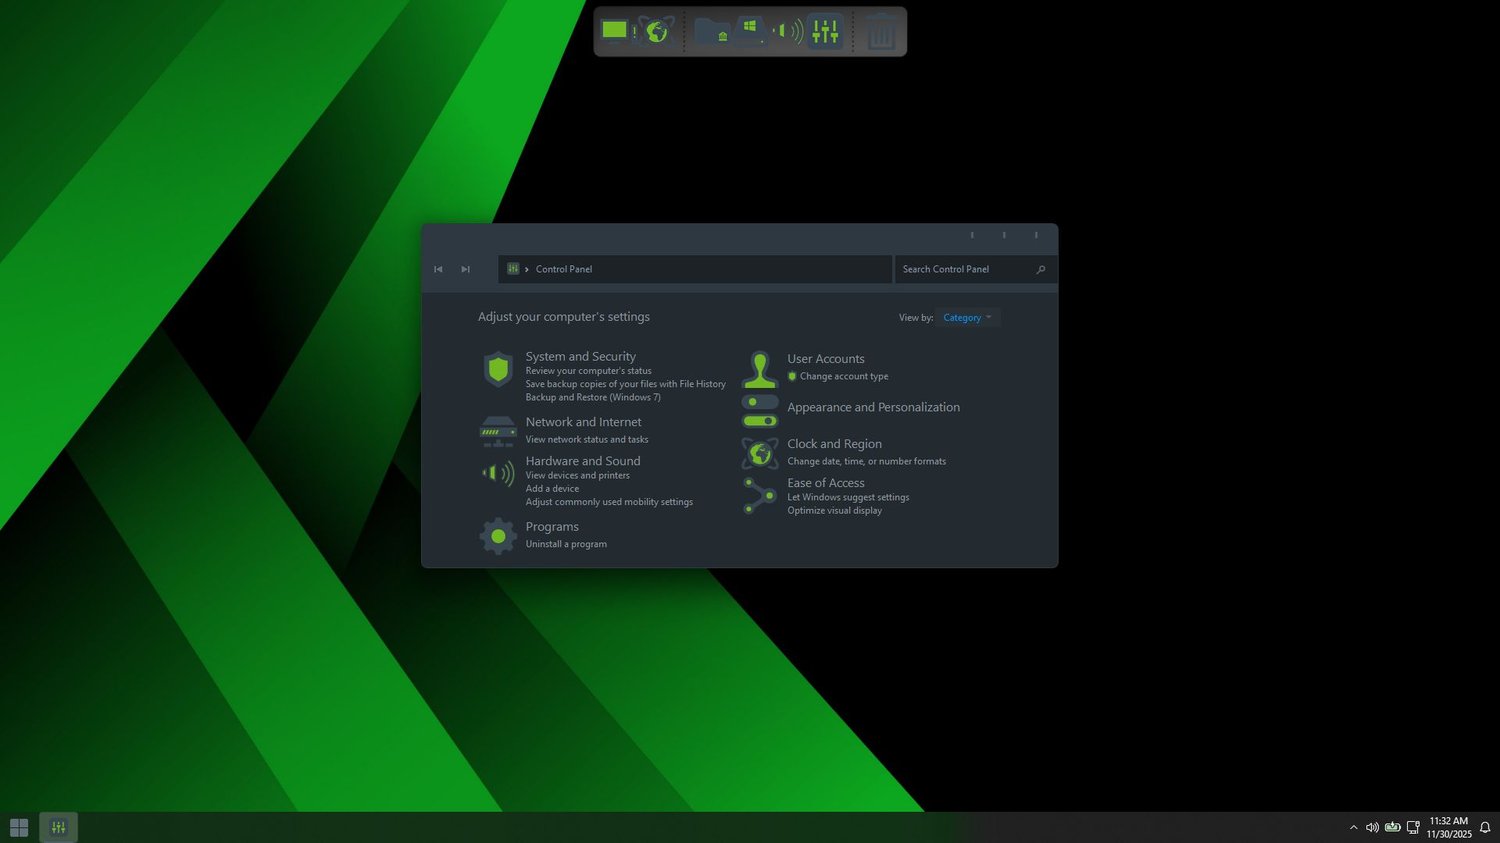Open the recycle bin dock icon
Screen dimensions: 1500x843
pyautogui.click(x=881, y=32)
